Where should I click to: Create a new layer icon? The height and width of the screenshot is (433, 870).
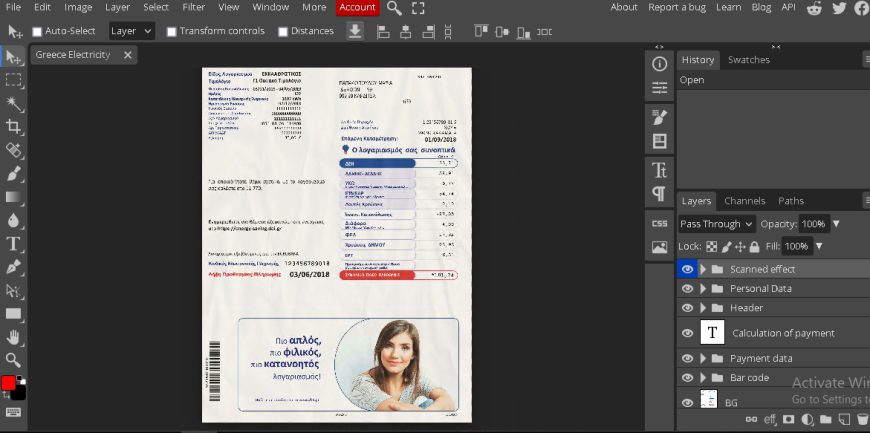[843, 419]
